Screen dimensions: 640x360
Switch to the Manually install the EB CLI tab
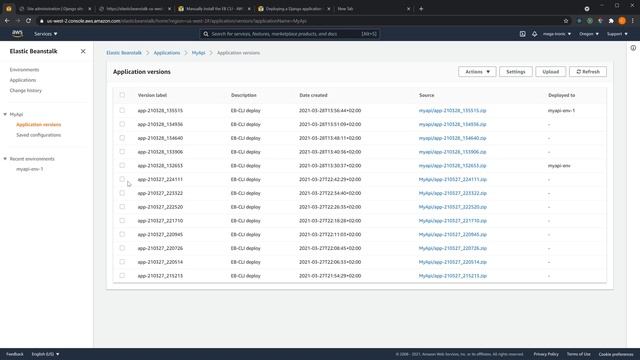[214, 9]
